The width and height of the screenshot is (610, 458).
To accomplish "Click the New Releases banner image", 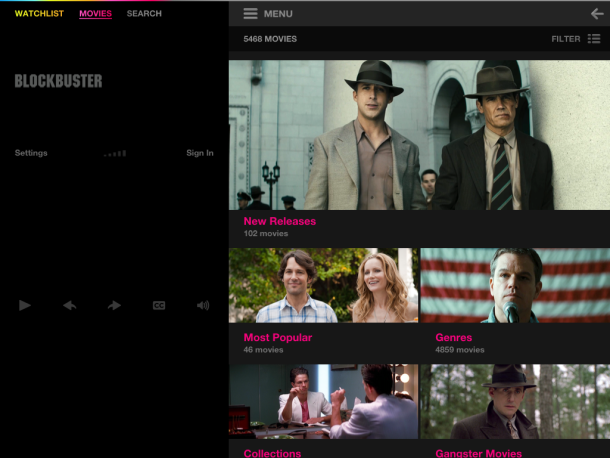I will [419, 135].
